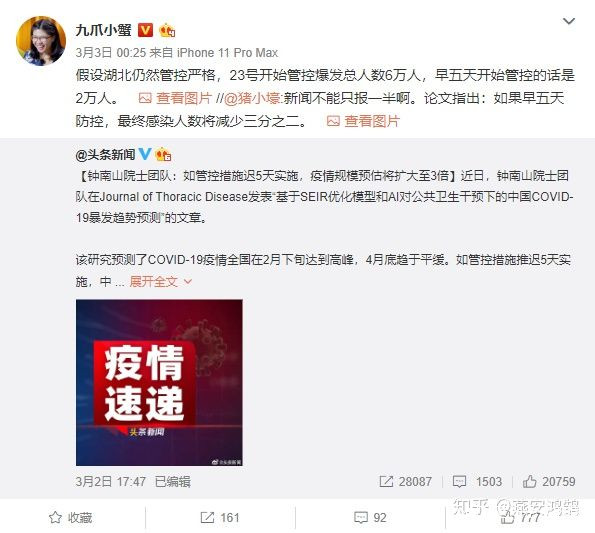Screen dimensions: 595x533
Task: Click the 收藏 star to favorite post
Action: [71, 517]
